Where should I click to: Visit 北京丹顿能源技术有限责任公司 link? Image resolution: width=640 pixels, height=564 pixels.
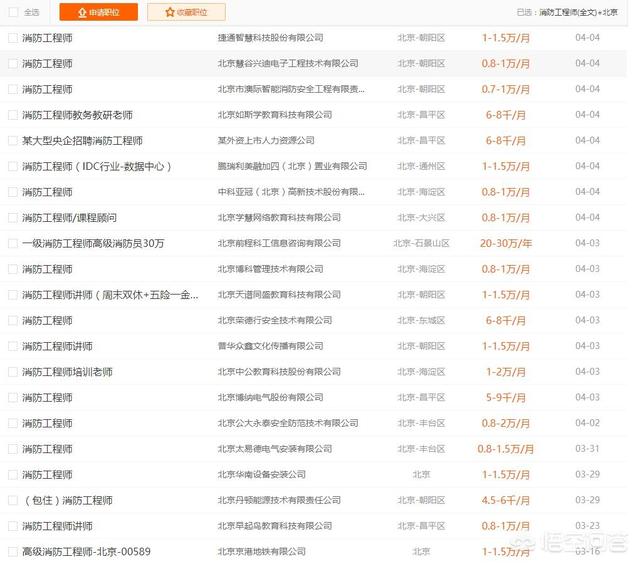pos(279,500)
